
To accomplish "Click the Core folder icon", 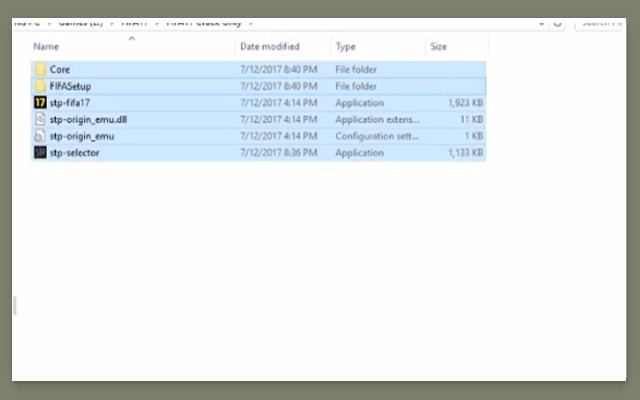I will coord(40,69).
